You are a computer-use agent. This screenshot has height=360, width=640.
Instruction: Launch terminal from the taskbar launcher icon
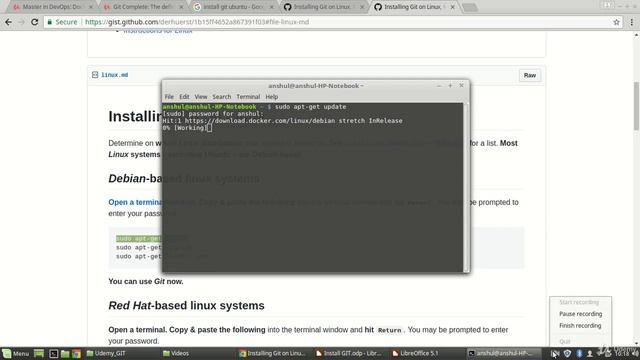pyautogui.click(x=53, y=353)
